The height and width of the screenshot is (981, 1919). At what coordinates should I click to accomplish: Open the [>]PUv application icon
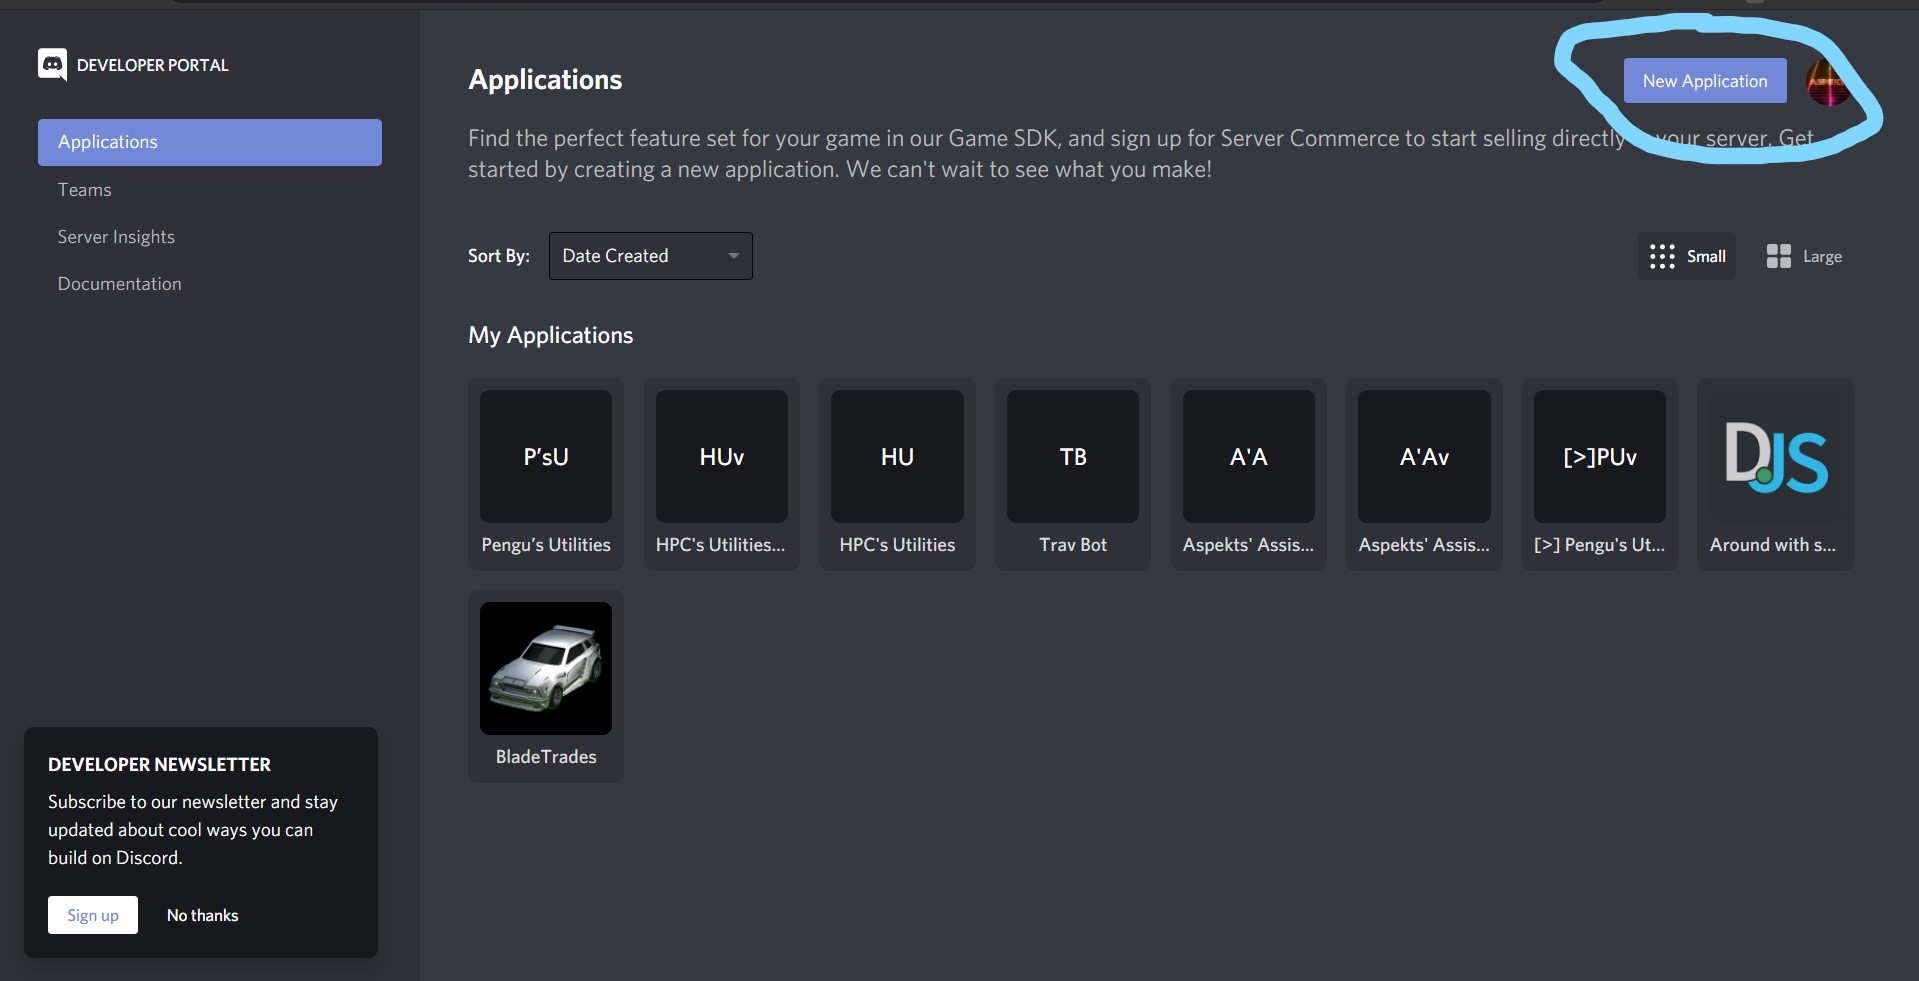(1600, 457)
